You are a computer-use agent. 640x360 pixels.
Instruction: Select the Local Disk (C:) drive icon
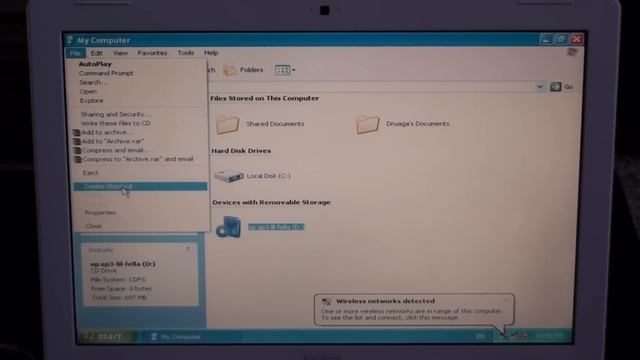click(x=229, y=176)
